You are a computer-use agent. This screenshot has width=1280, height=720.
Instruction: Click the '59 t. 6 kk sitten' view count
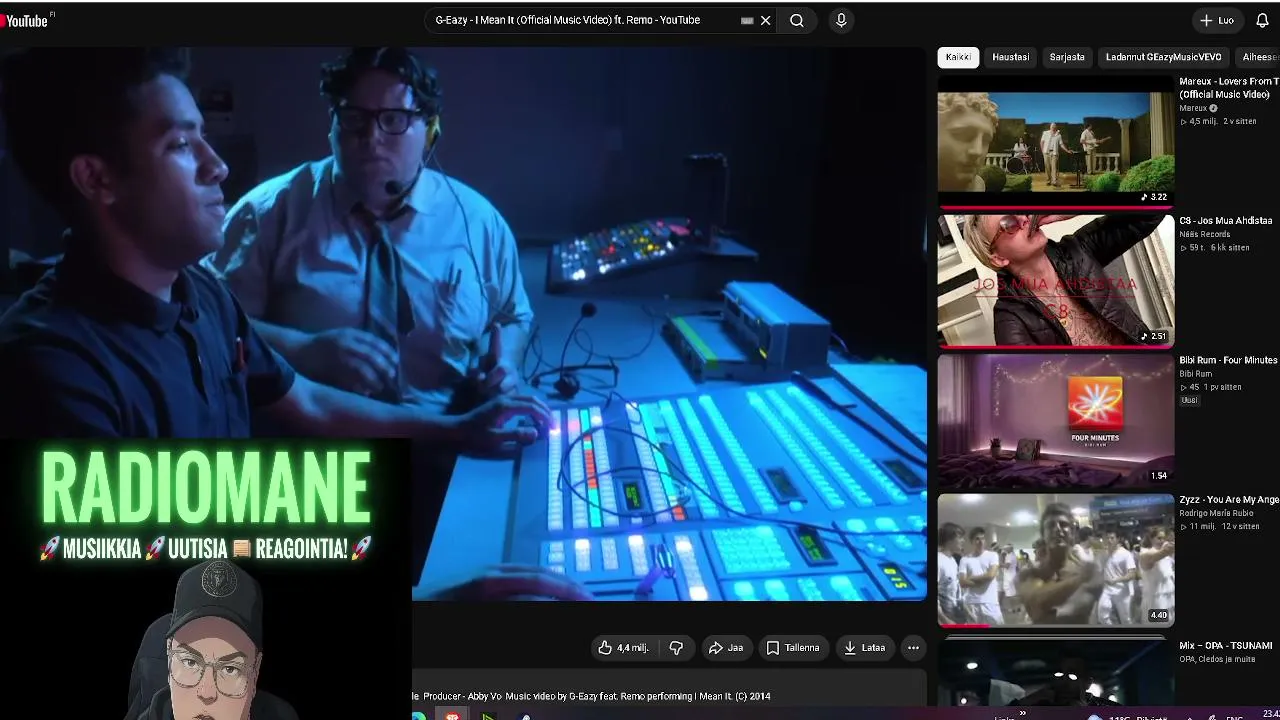click(x=1215, y=247)
